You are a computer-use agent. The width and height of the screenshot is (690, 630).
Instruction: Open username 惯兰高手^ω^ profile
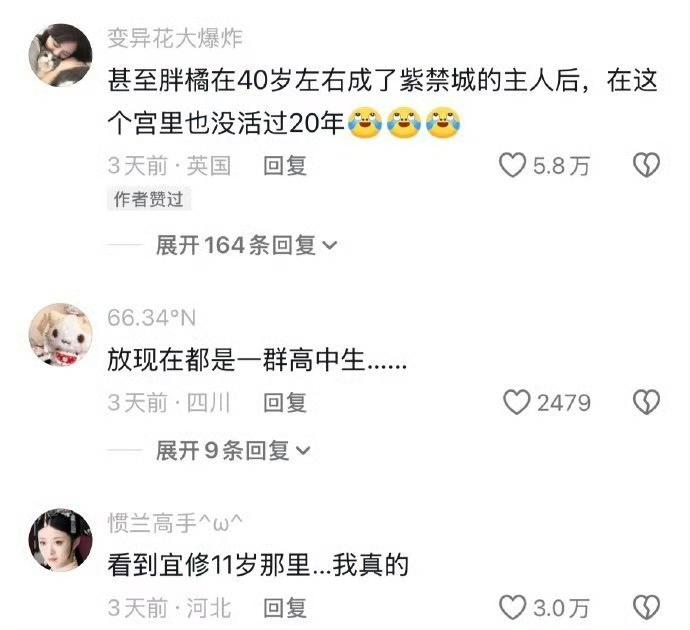(x=175, y=523)
